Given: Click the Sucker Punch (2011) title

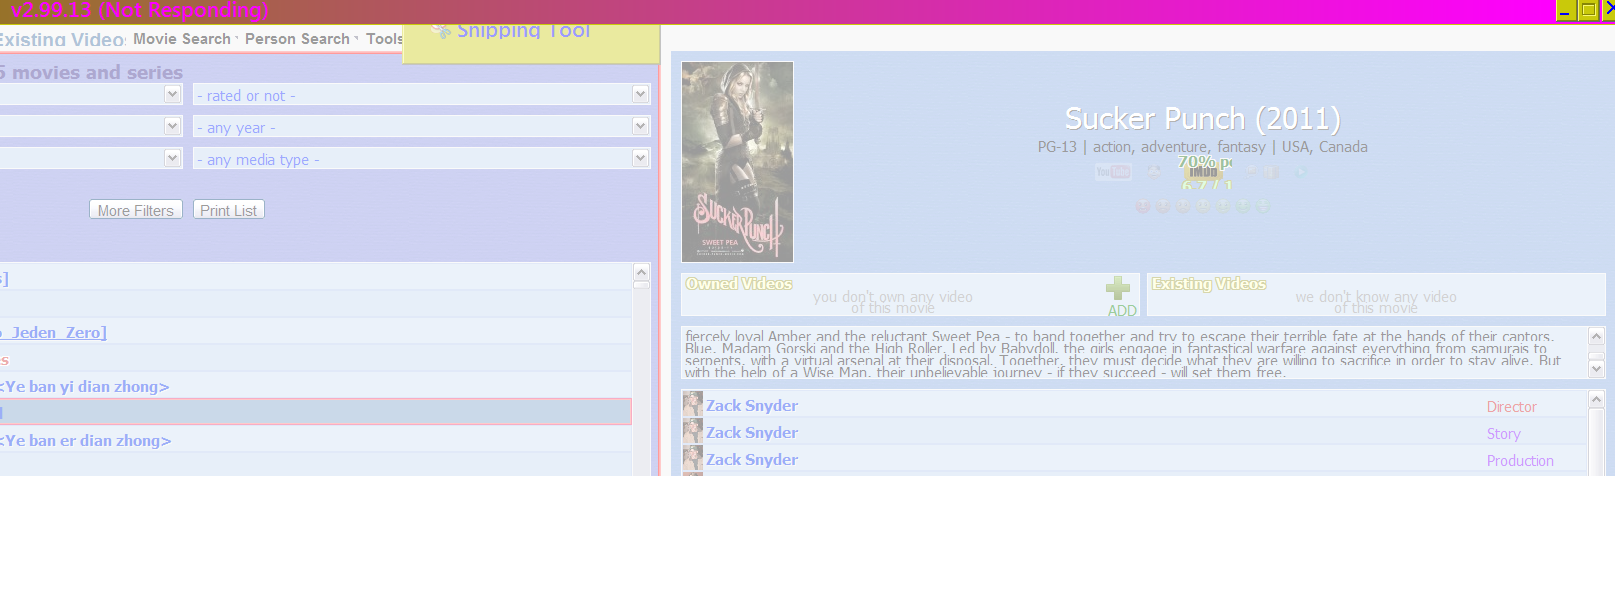Looking at the screenshot, I should [1202, 119].
